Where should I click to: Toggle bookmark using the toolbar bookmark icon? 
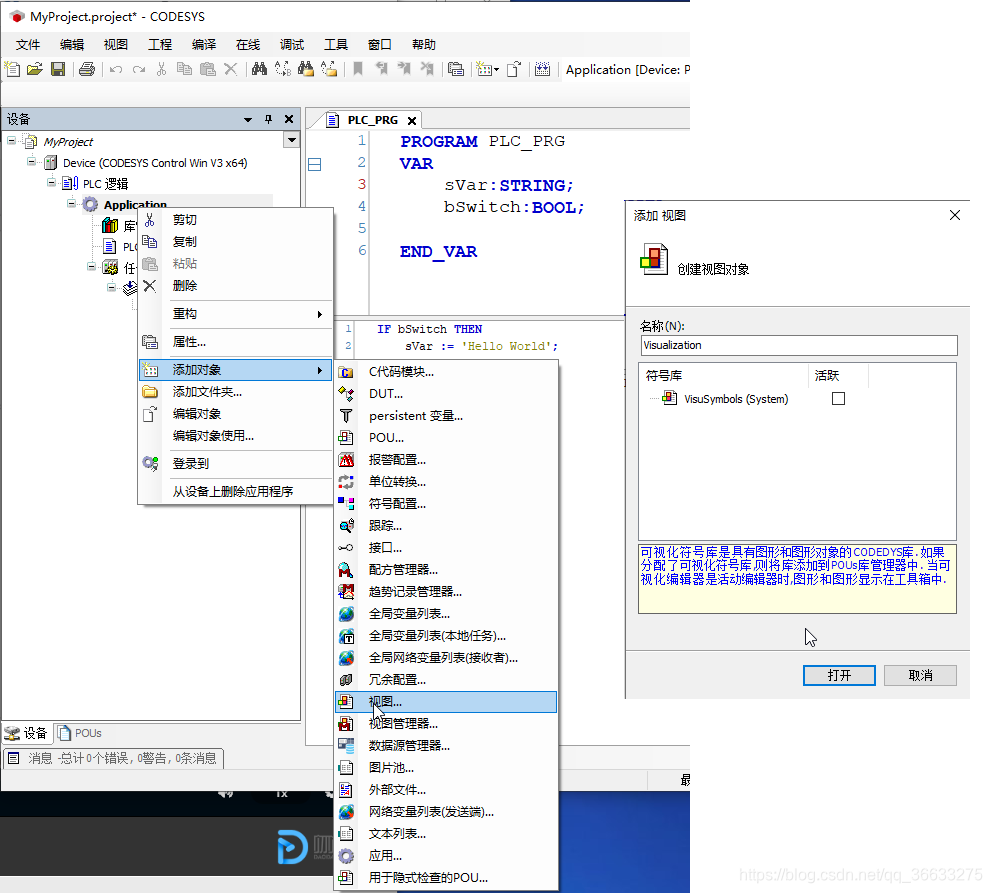coord(358,69)
